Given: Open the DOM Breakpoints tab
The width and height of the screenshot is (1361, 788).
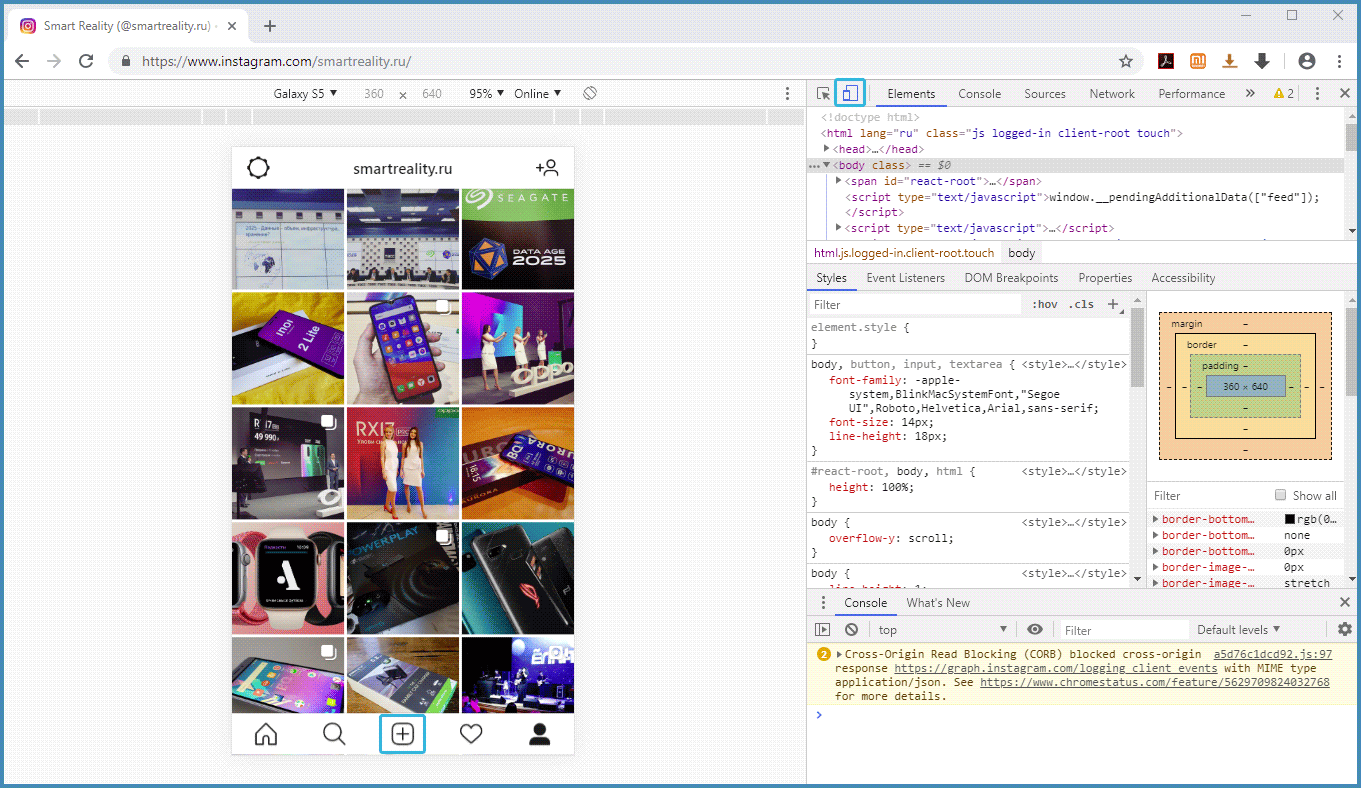Looking at the screenshot, I should [x=1011, y=278].
